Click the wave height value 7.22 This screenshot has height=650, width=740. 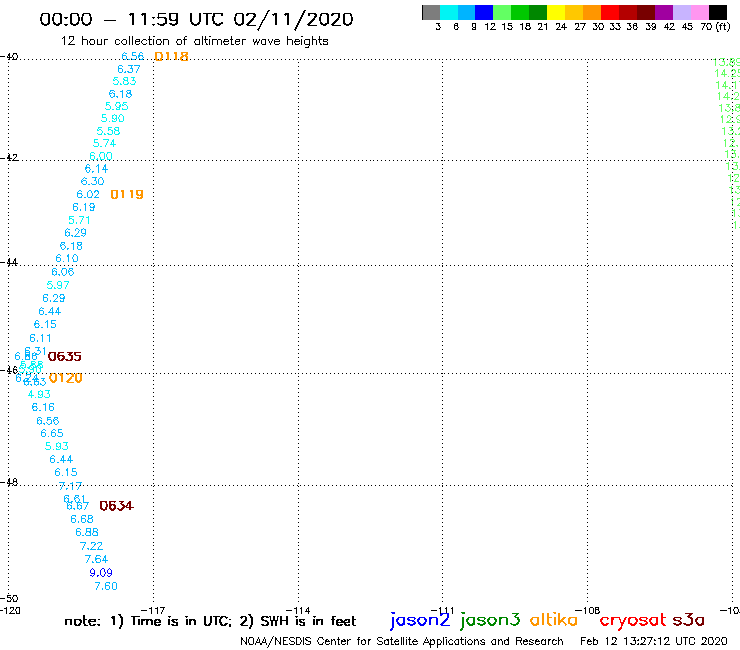click(x=92, y=546)
